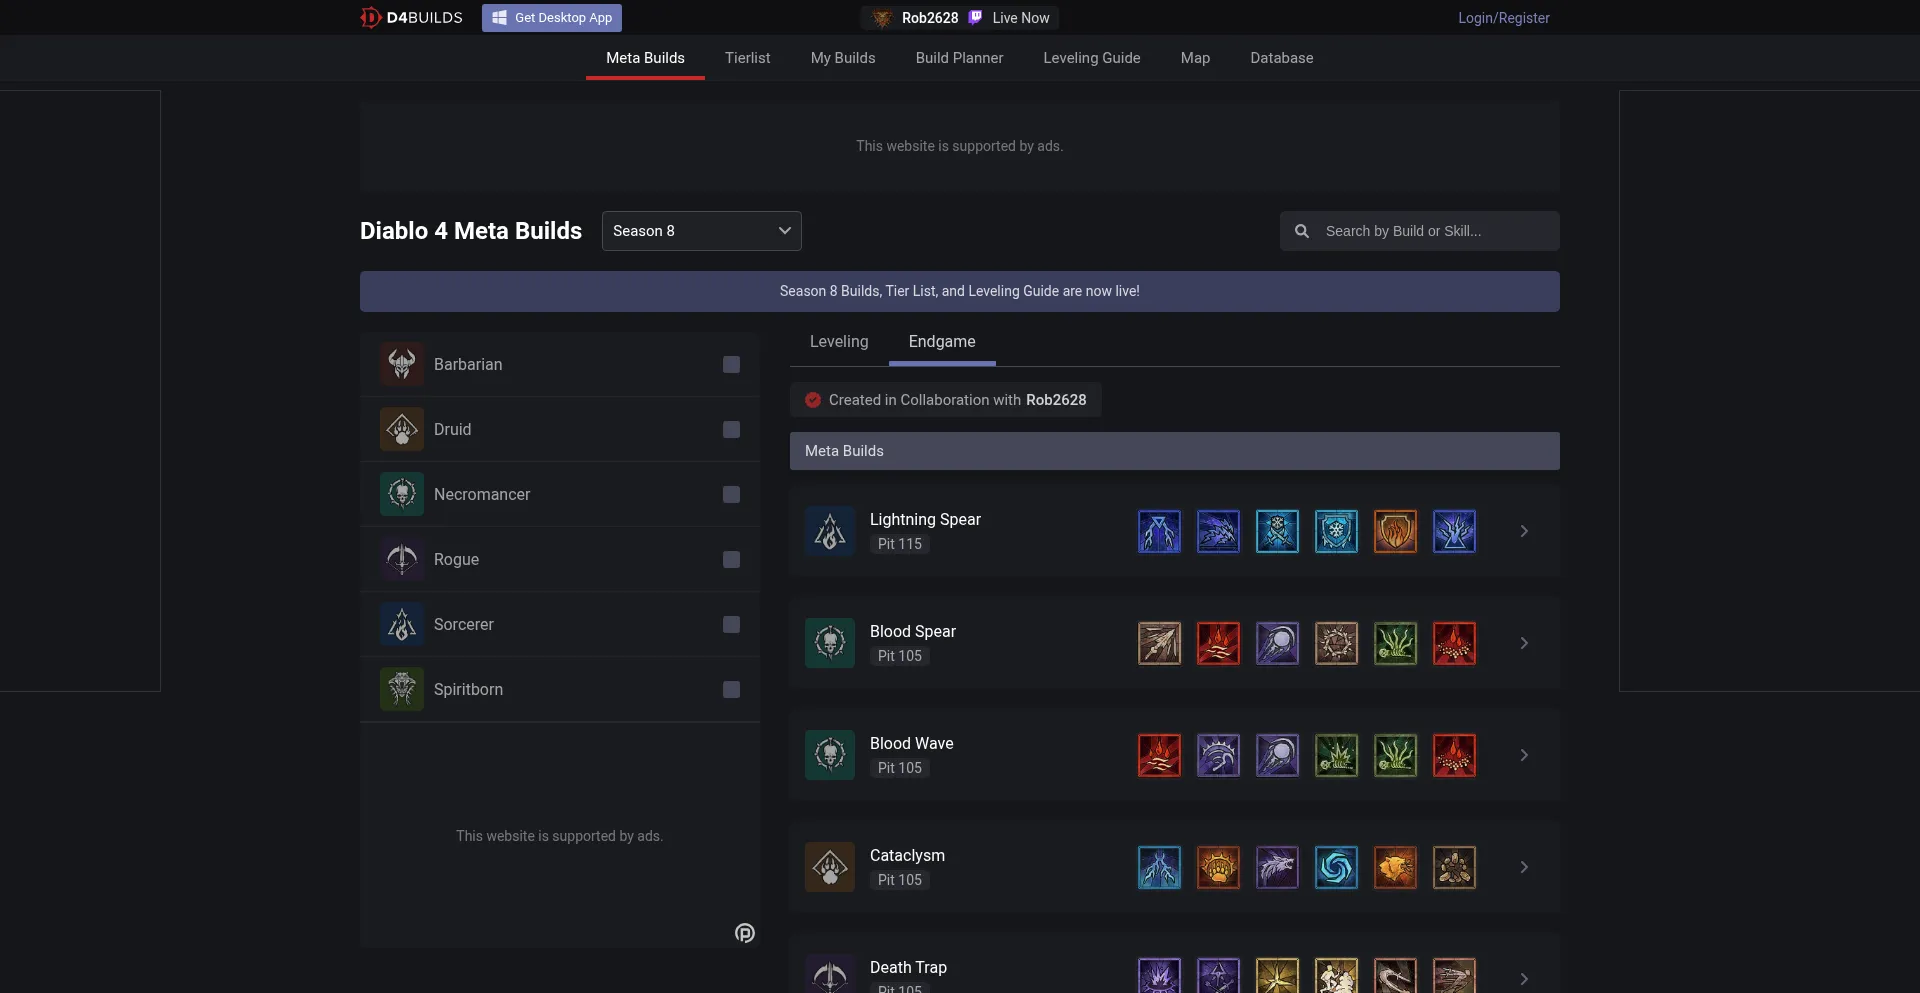
Task: Click the Sorcerer icon on Lightning Spear build
Action: point(830,531)
